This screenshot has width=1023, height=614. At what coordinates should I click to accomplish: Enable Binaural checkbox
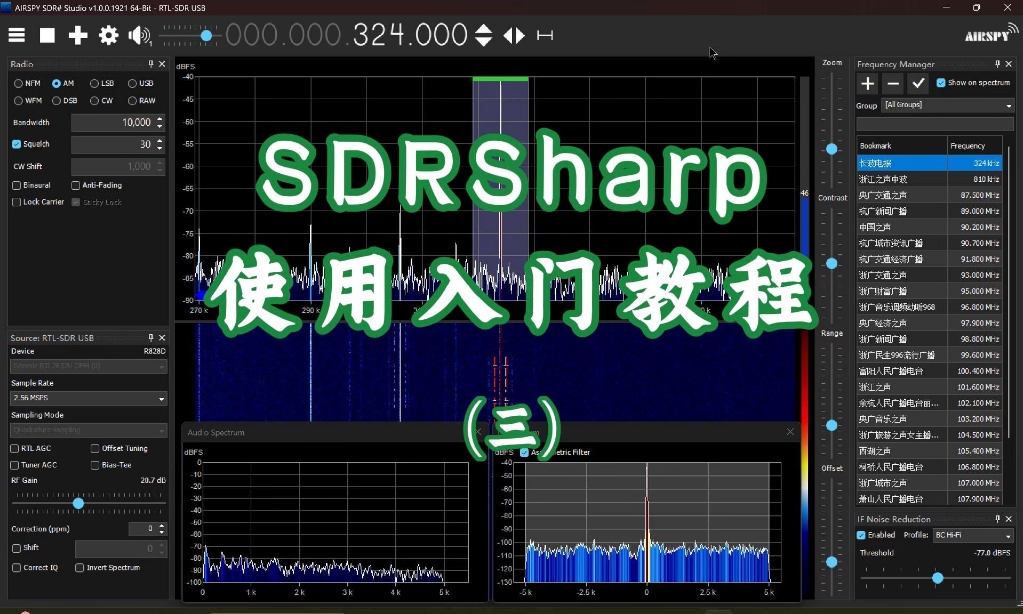tap(16, 185)
